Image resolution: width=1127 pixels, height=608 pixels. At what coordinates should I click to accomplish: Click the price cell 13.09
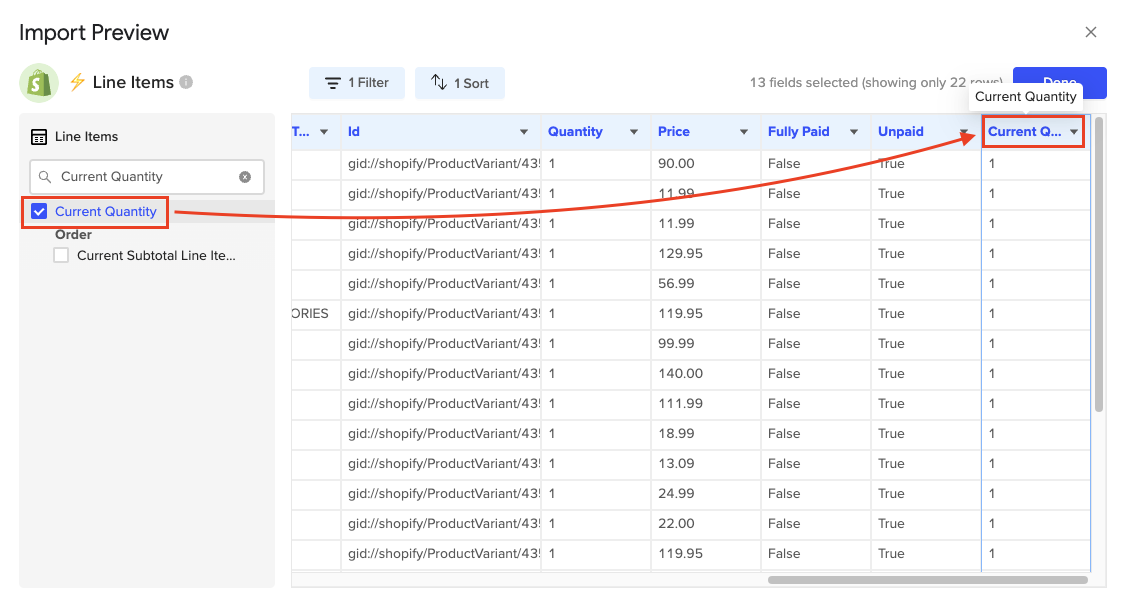click(x=706, y=464)
